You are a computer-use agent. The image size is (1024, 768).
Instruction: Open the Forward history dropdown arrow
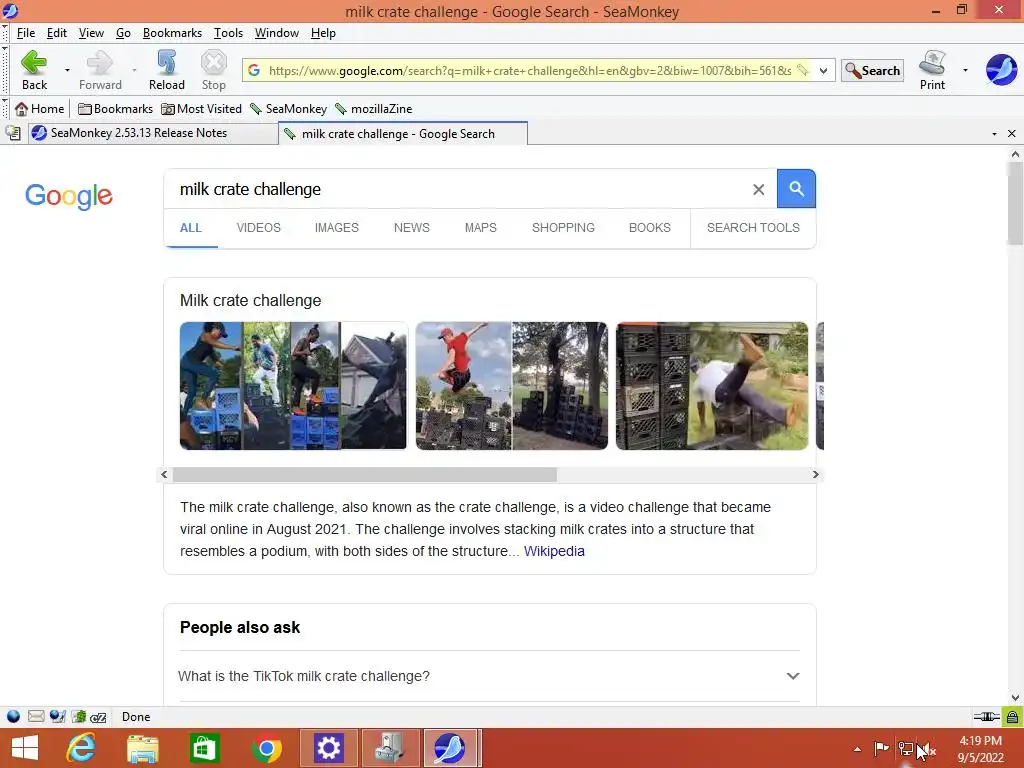pos(134,70)
